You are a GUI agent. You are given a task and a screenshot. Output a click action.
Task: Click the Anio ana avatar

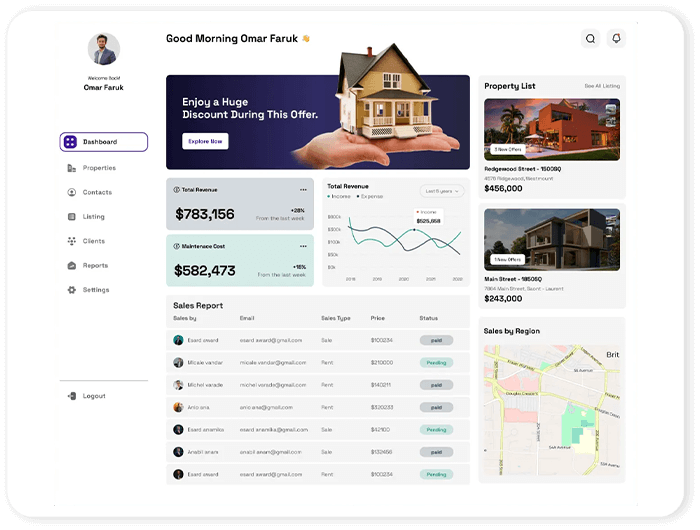pyautogui.click(x=178, y=407)
